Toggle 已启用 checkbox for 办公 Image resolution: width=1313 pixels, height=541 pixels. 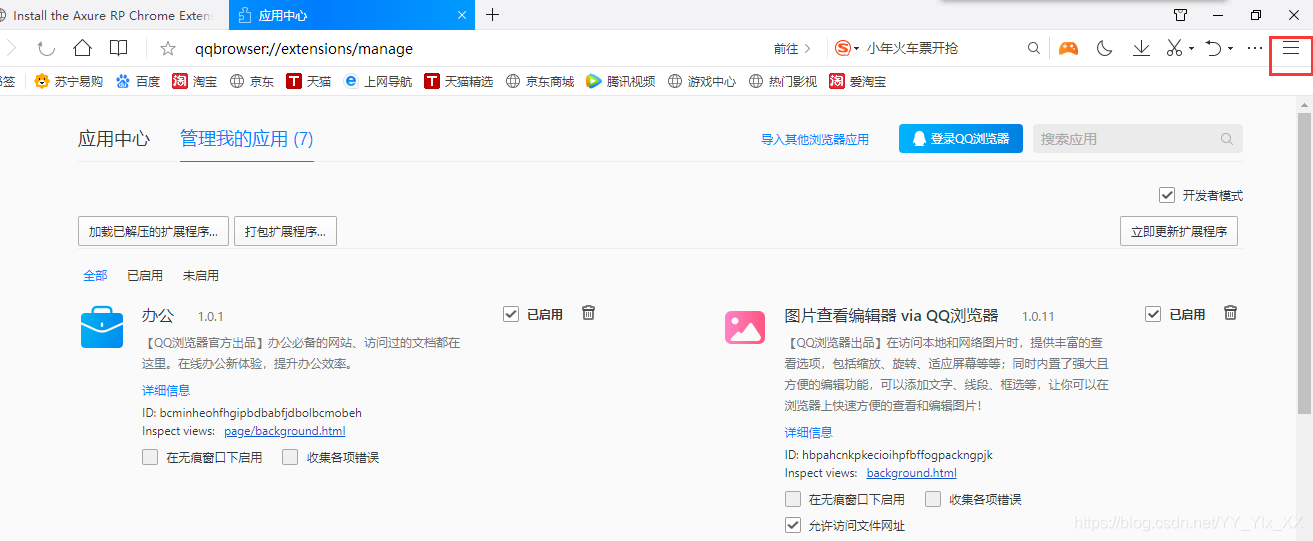[x=511, y=313]
